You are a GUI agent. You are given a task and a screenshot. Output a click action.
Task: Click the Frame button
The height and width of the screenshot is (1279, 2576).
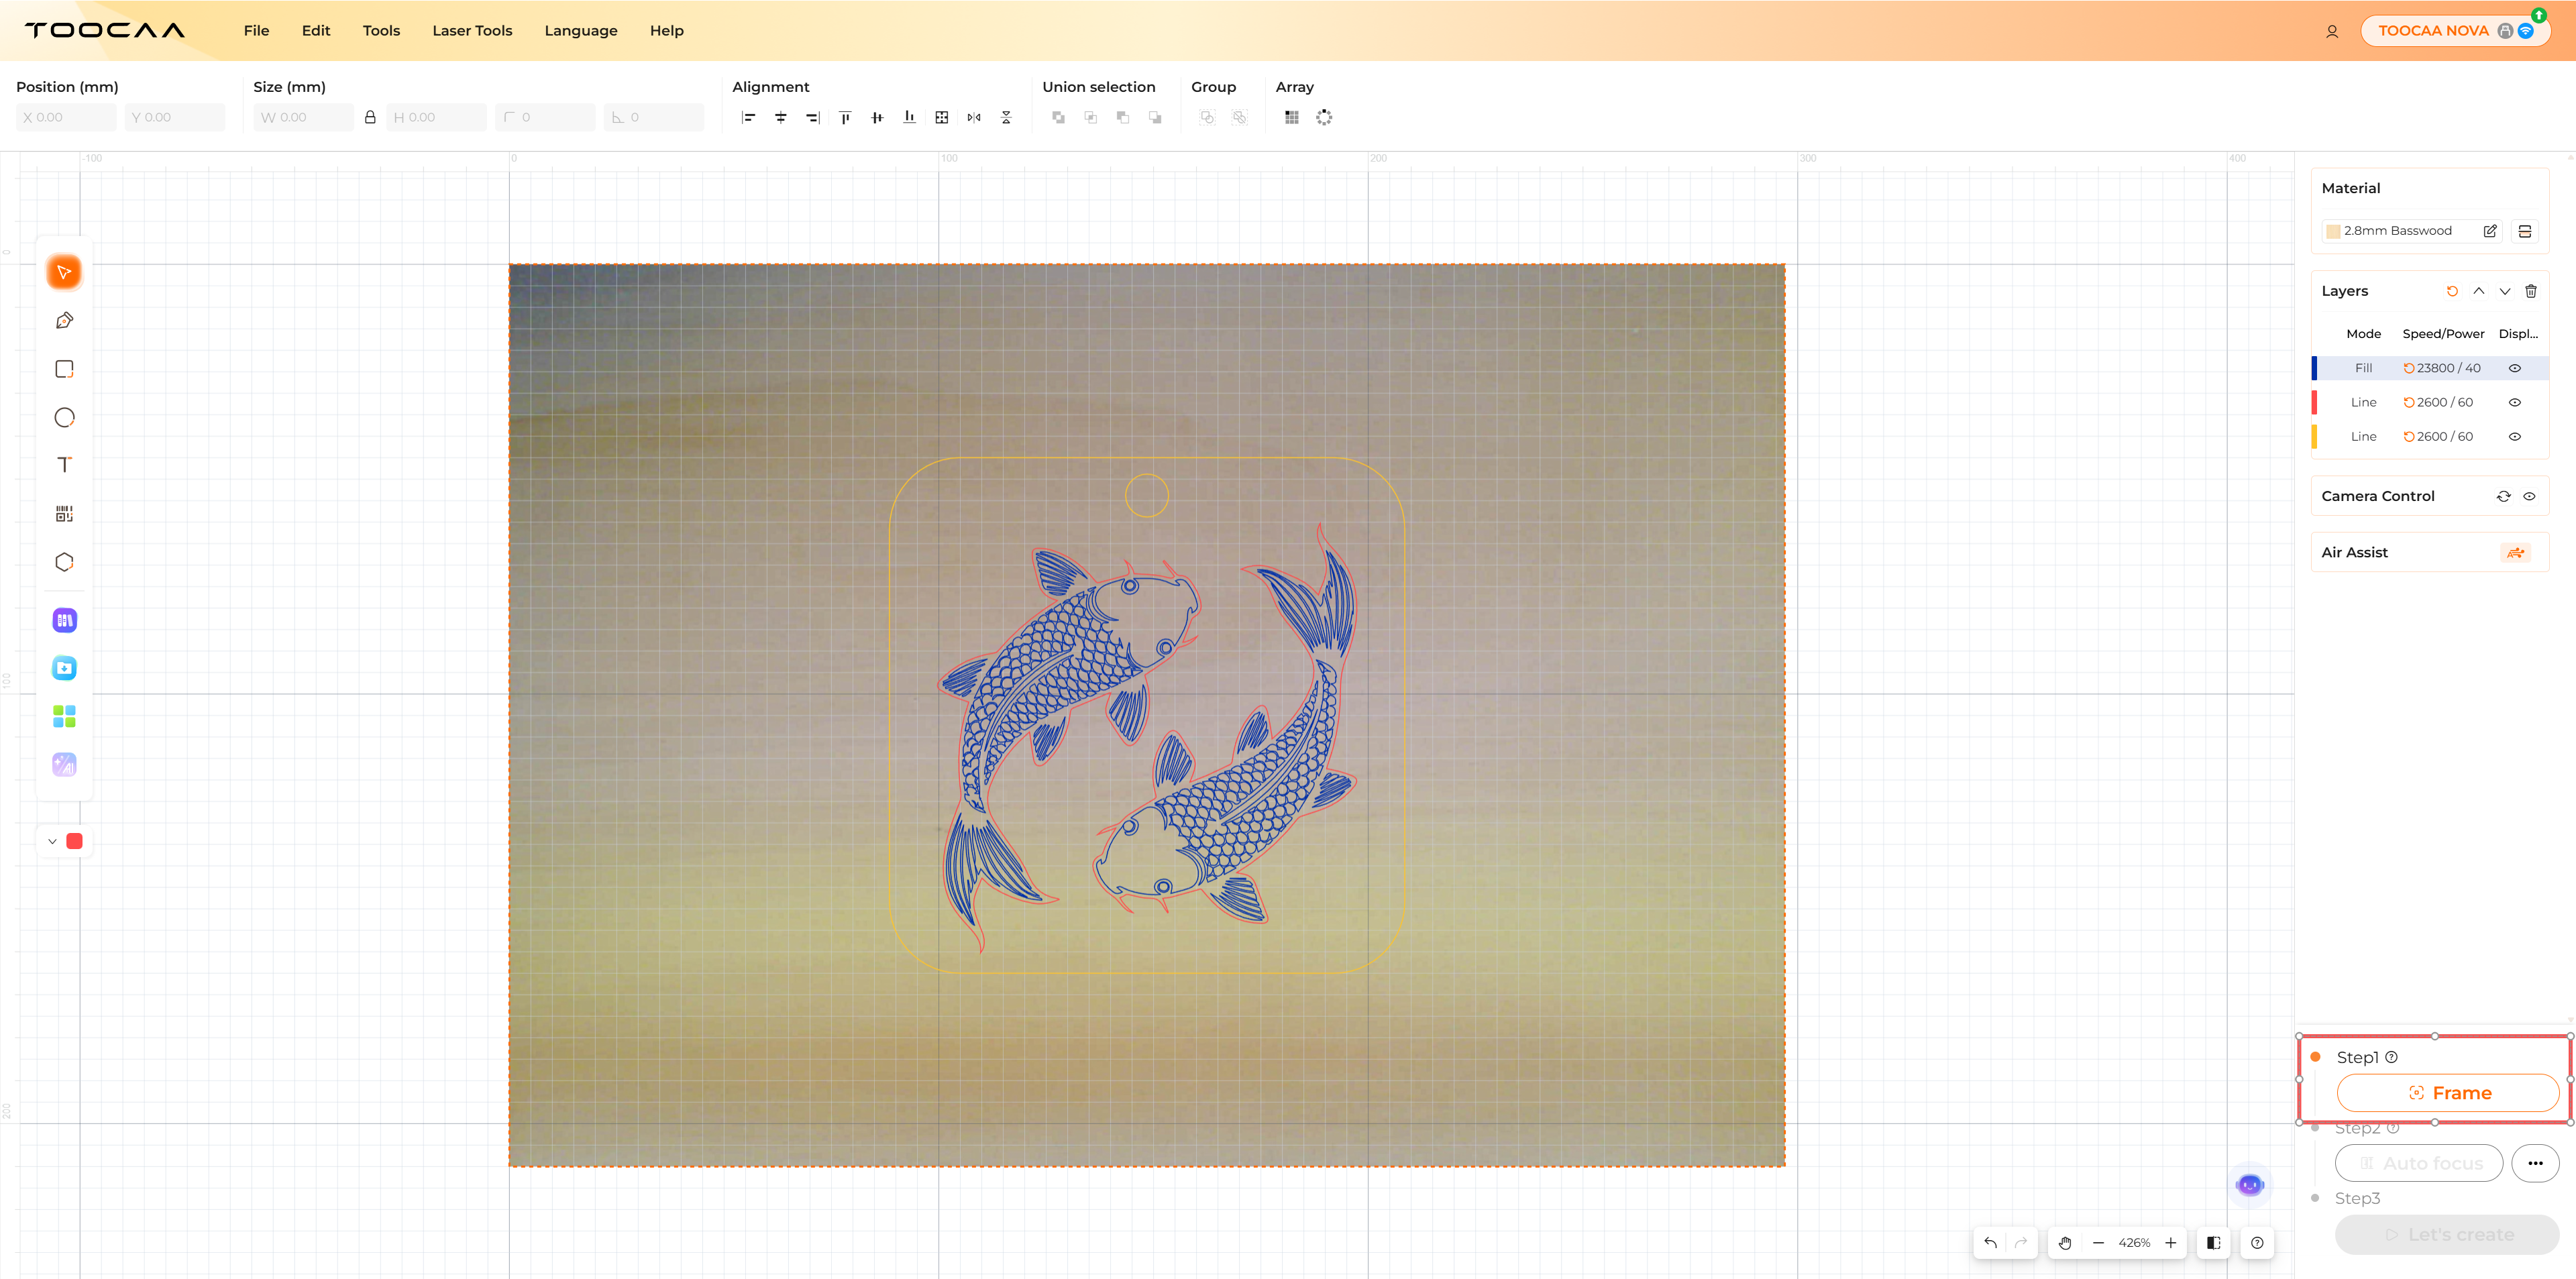[2447, 1093]
